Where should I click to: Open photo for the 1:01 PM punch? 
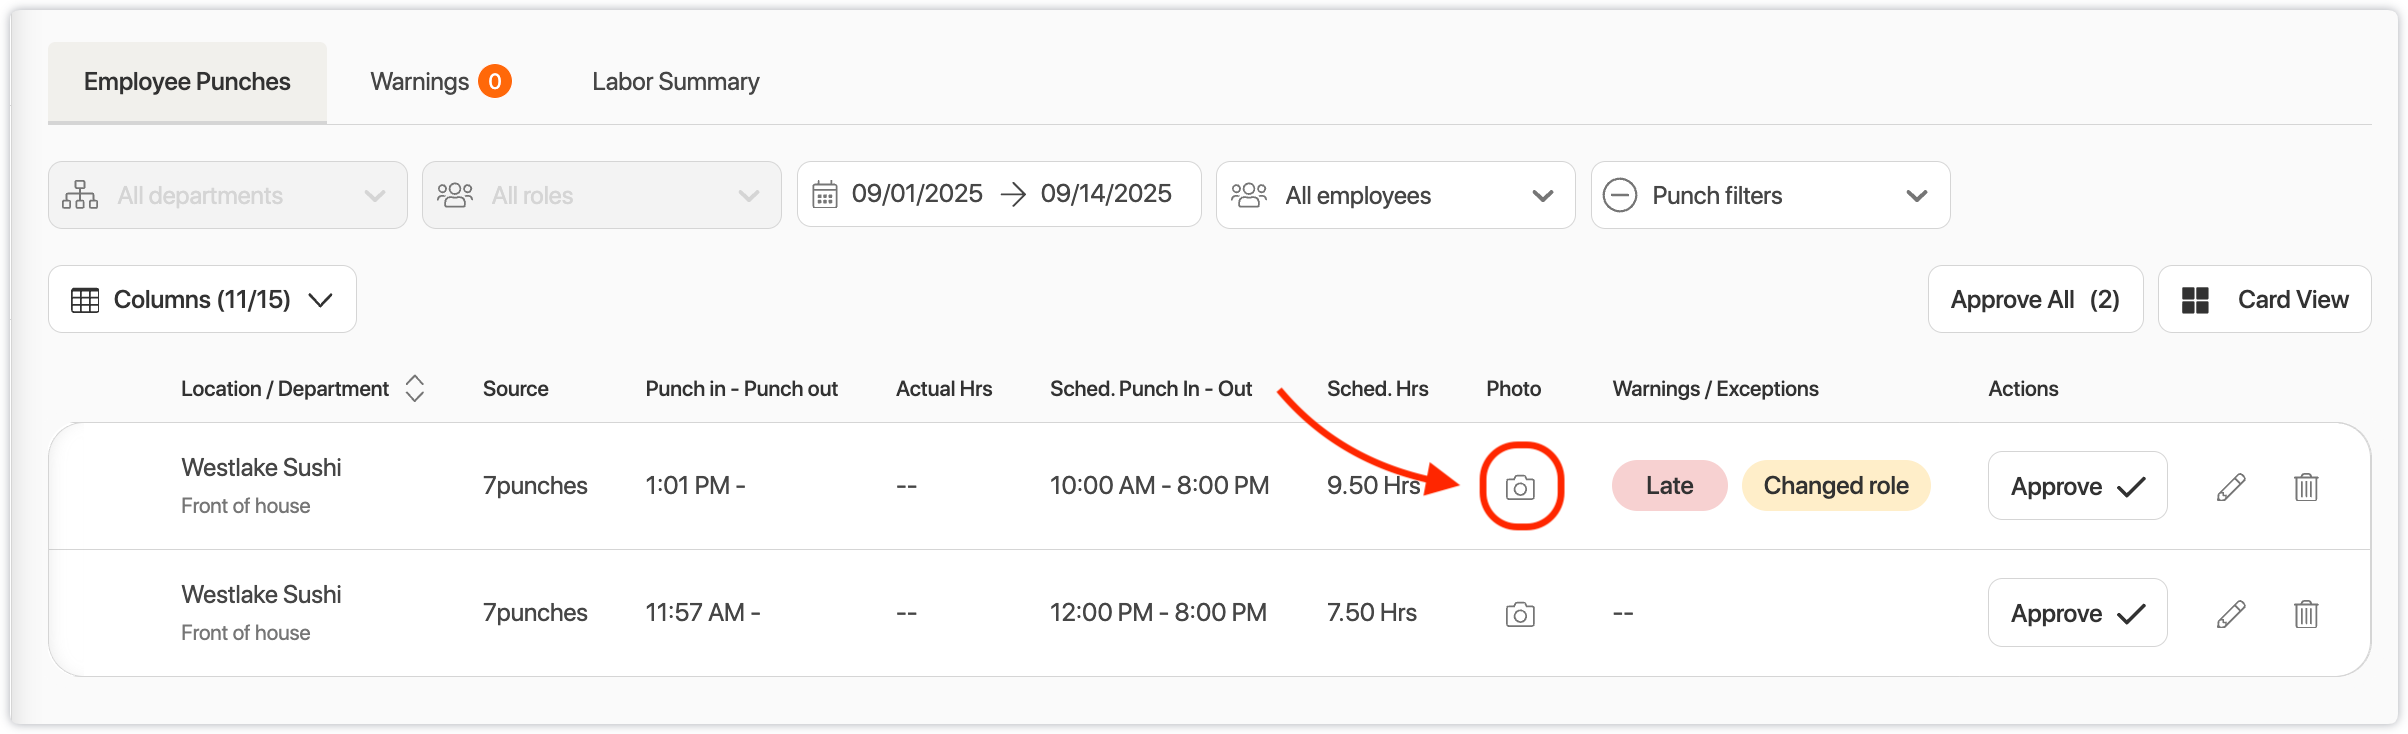(x=1520, y=487)
